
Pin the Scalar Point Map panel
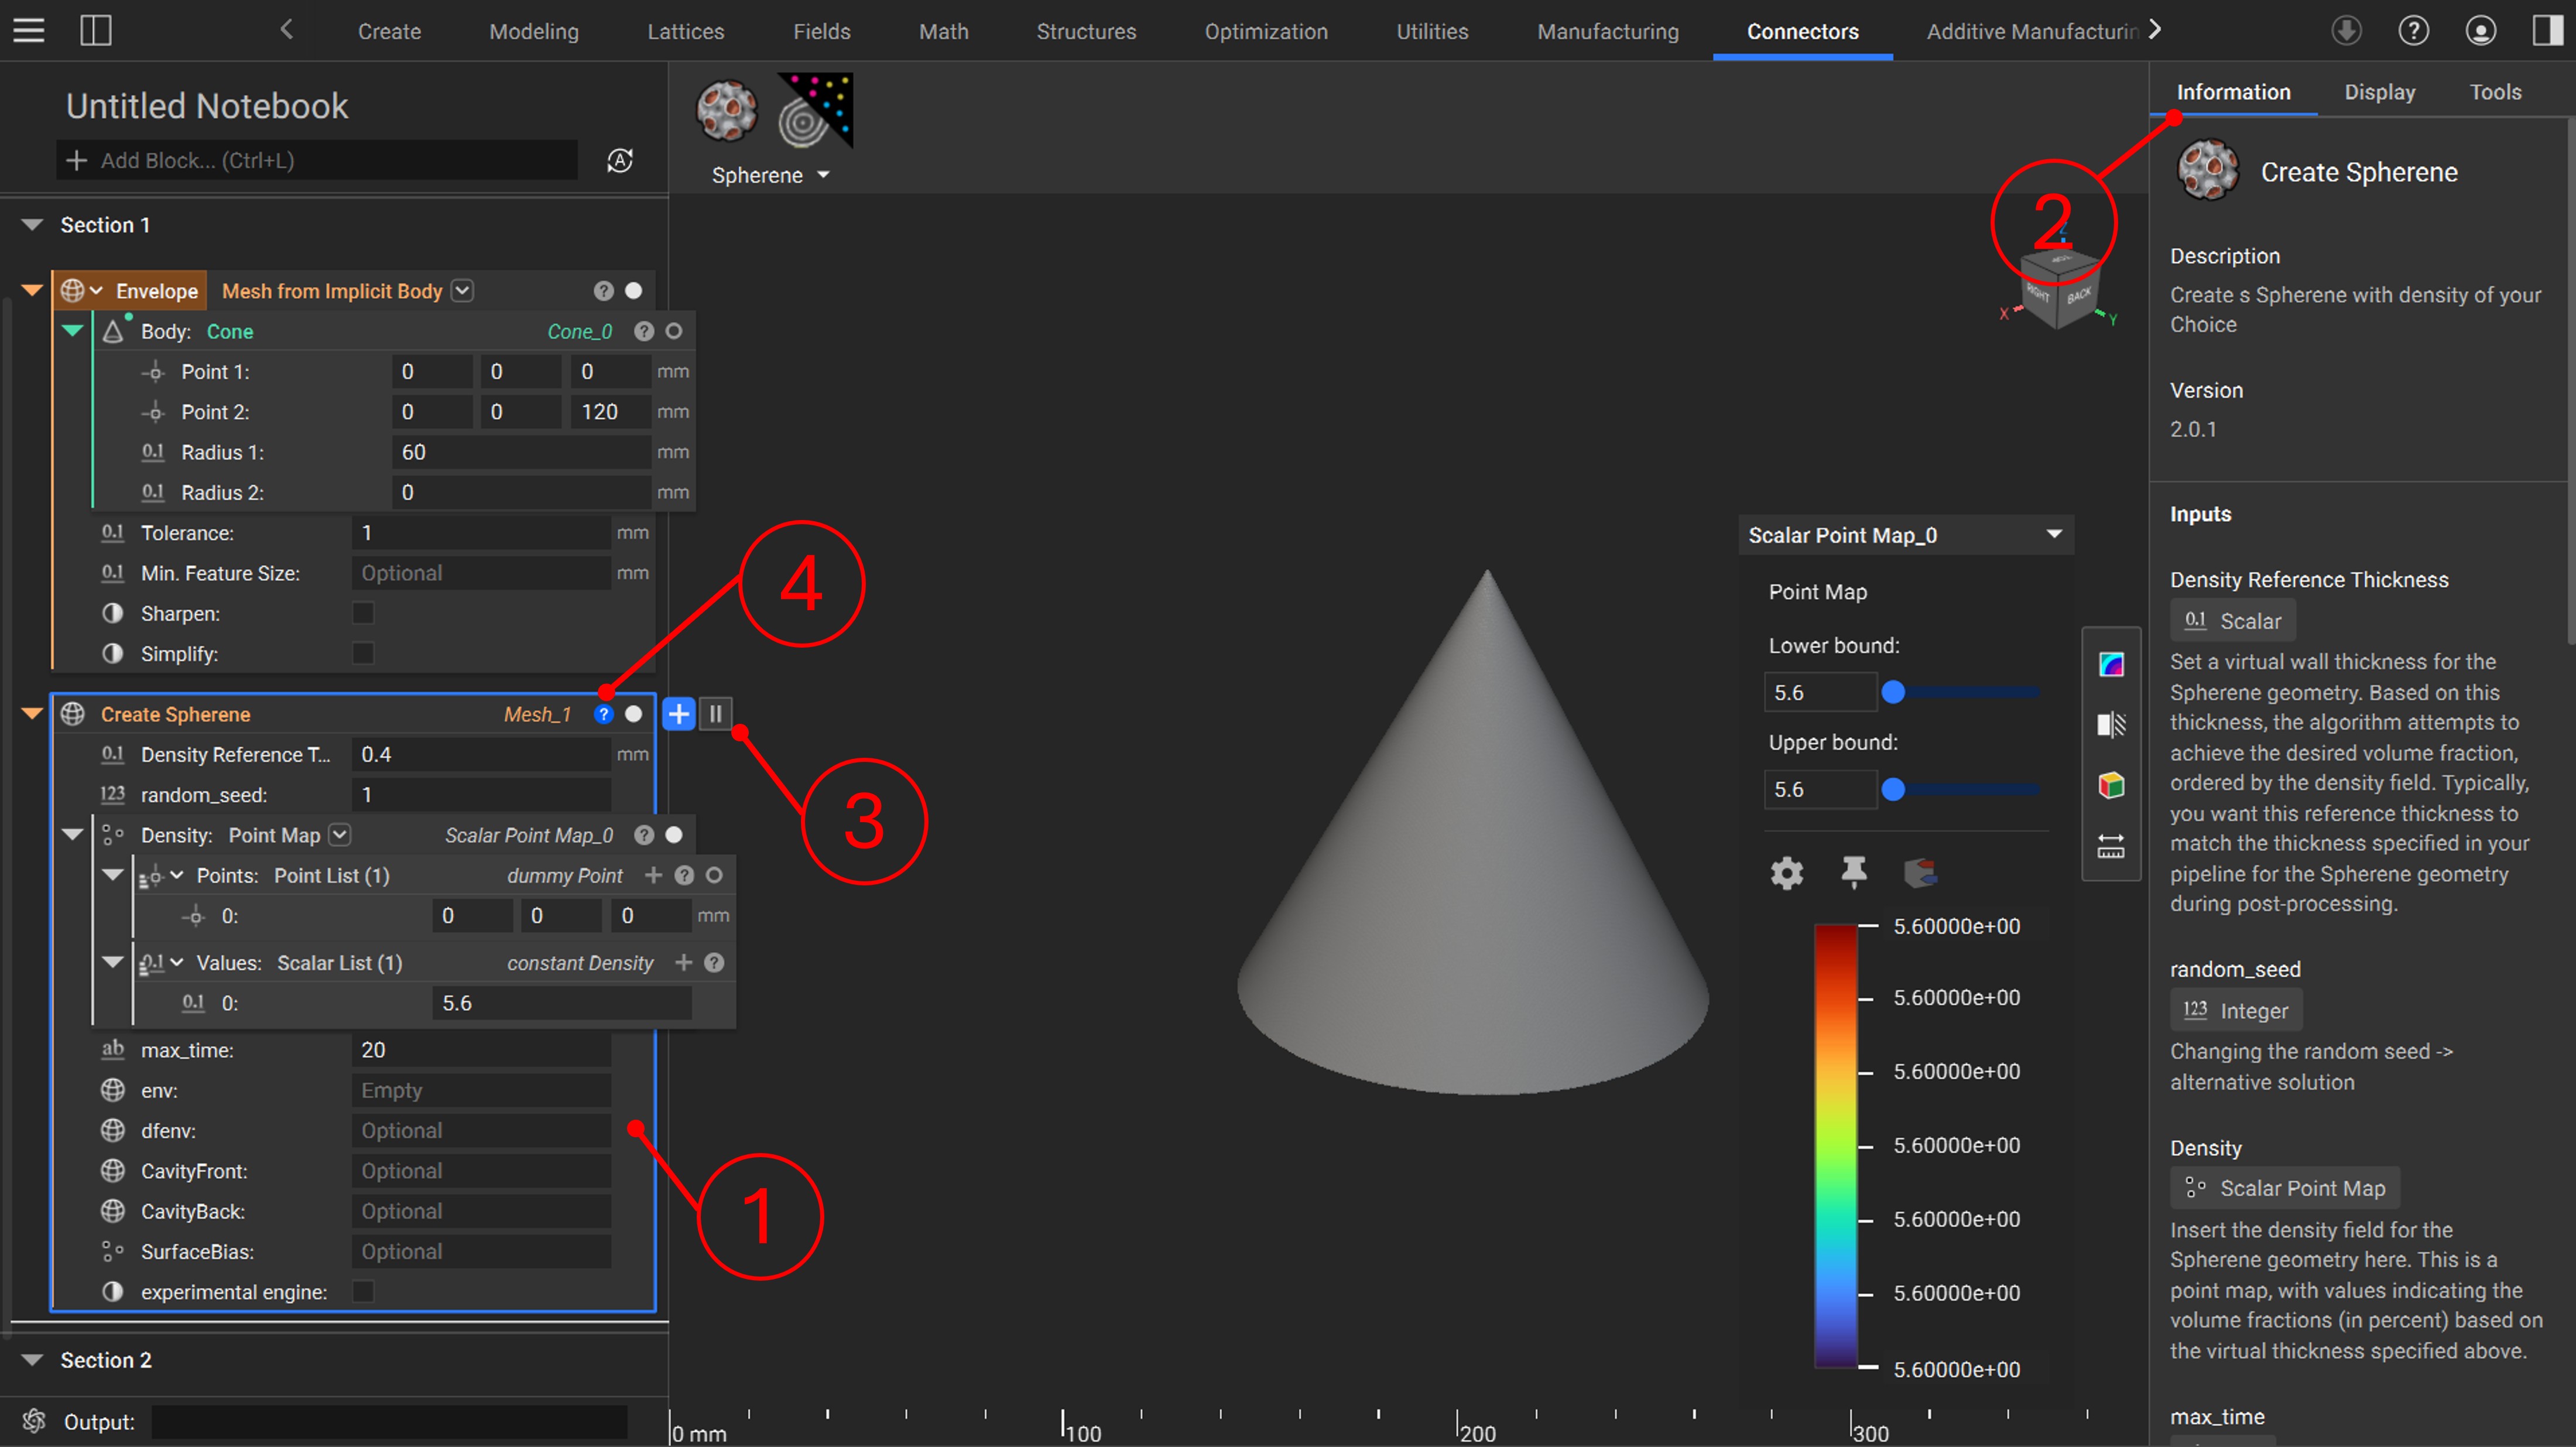click(x=1853, y=872)
